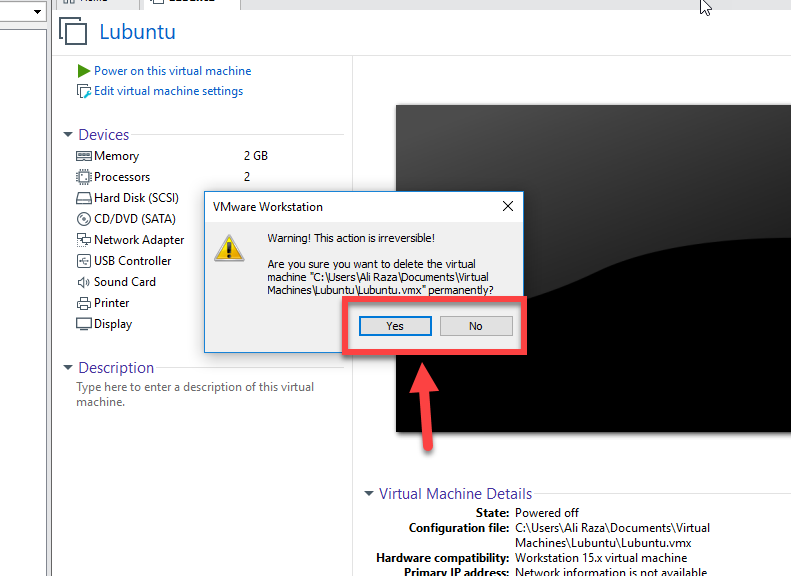Click the Printer device icon
The image size is (791, 576).
(84, 303)
